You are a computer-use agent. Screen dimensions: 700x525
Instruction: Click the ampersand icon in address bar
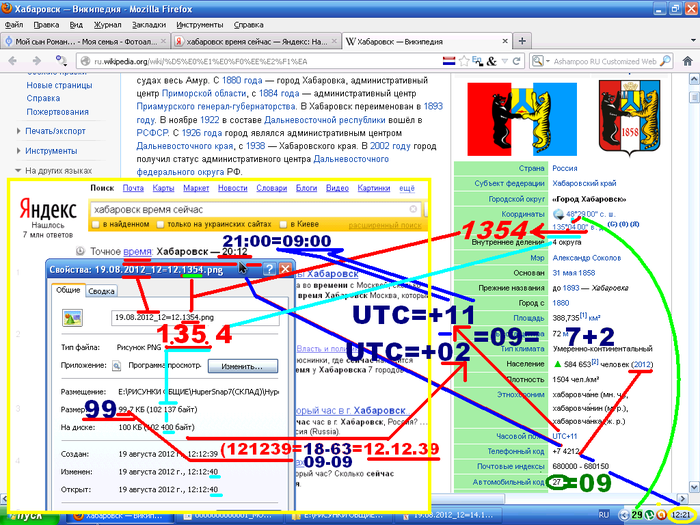492,61
